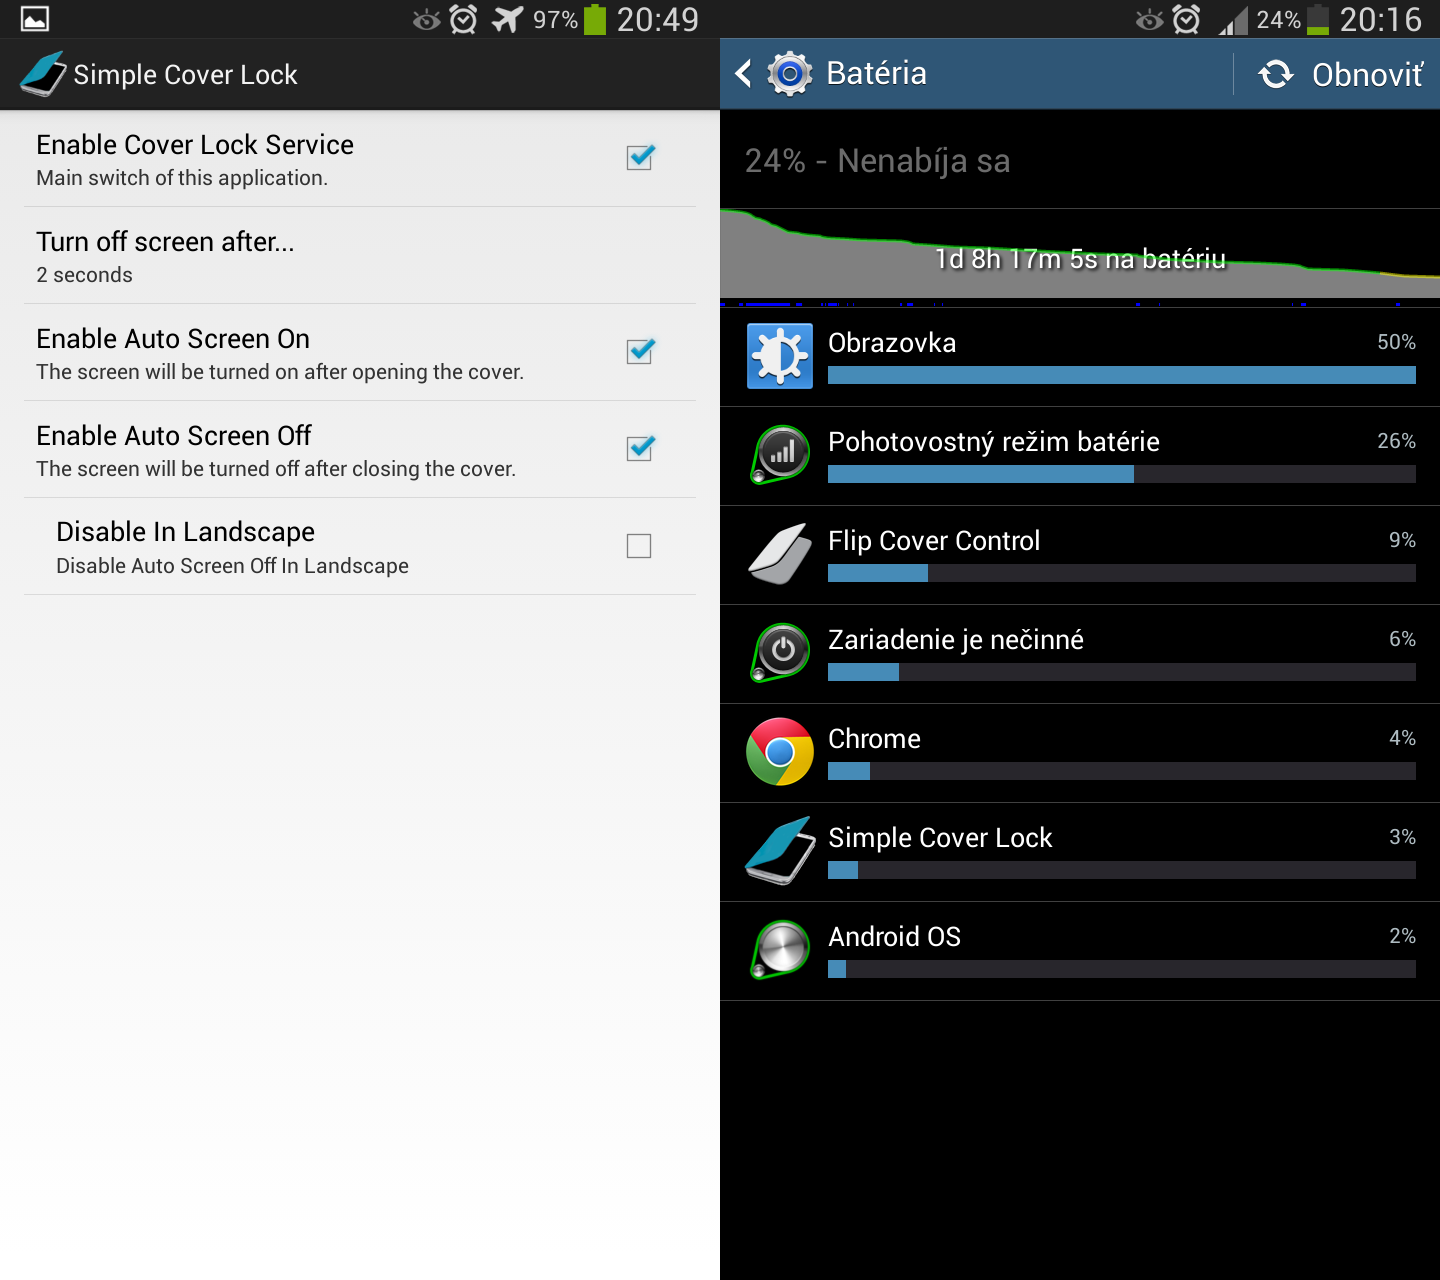Tap the Obnoviť refresh button
Viewport: 1440px width, 1280px height.
1339,74
